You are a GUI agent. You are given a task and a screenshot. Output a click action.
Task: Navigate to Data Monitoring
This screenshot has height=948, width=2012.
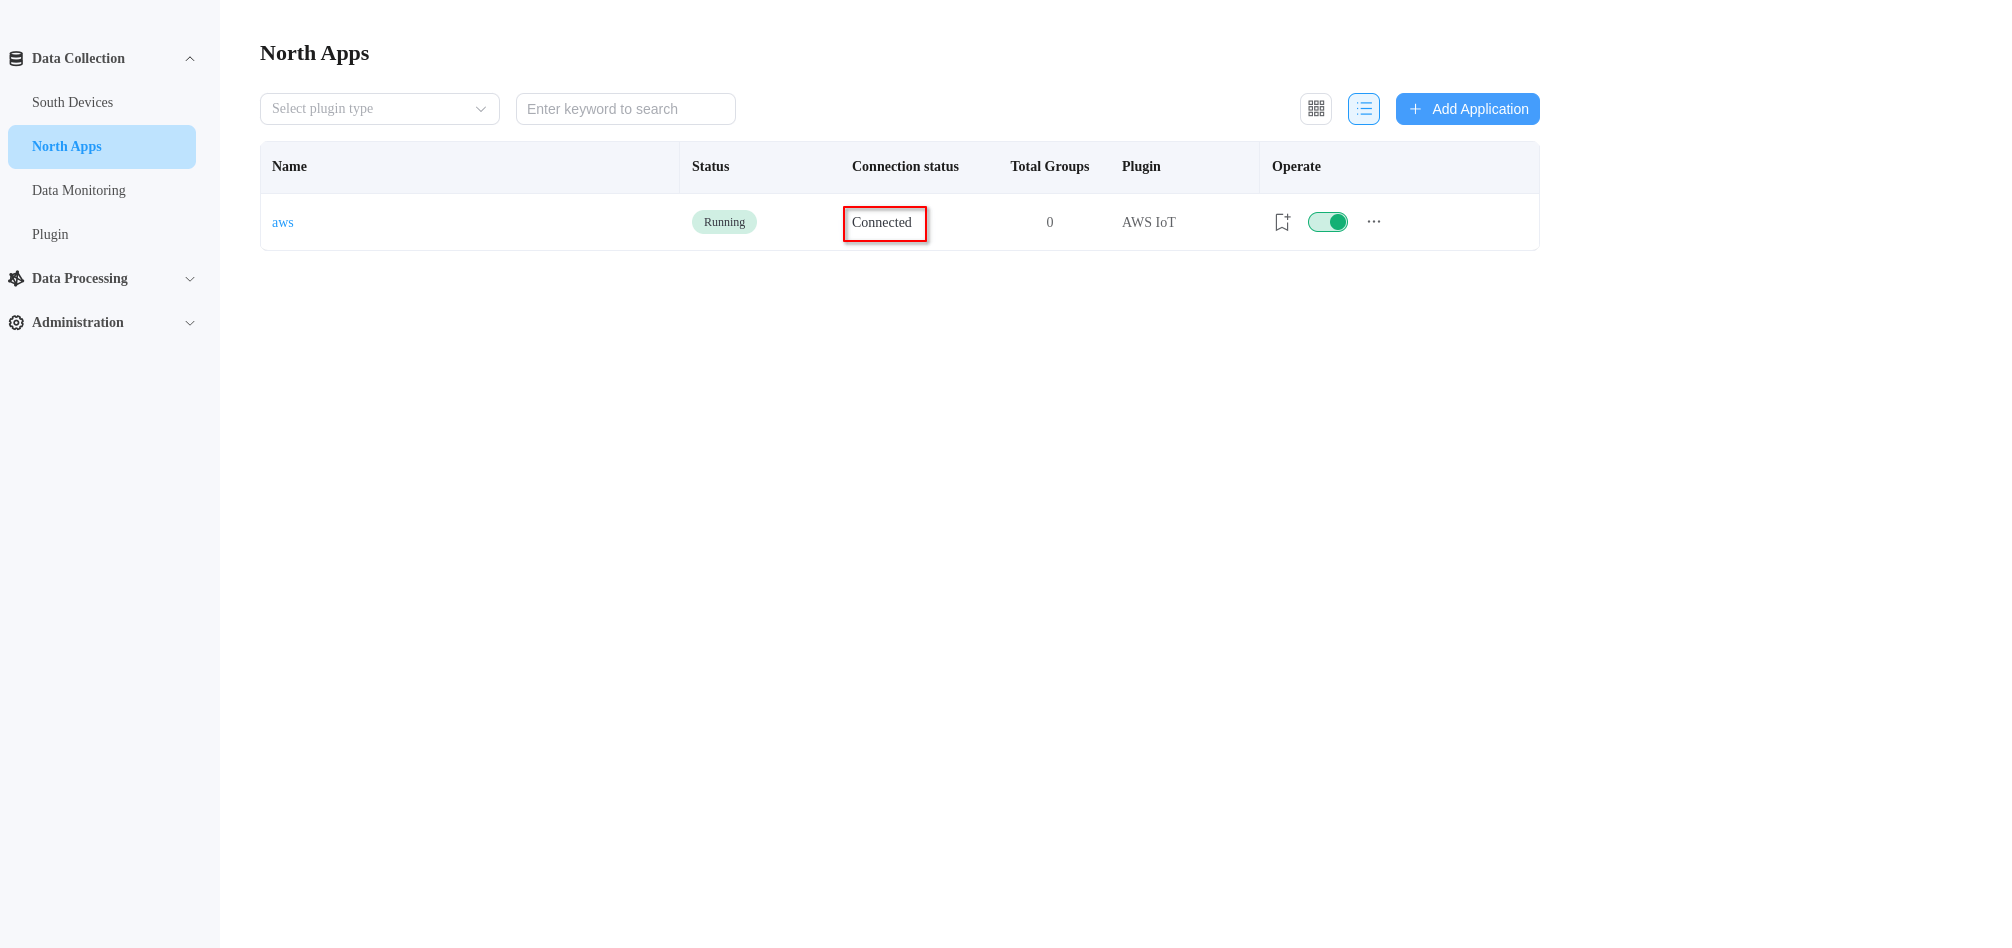[79, 190]
